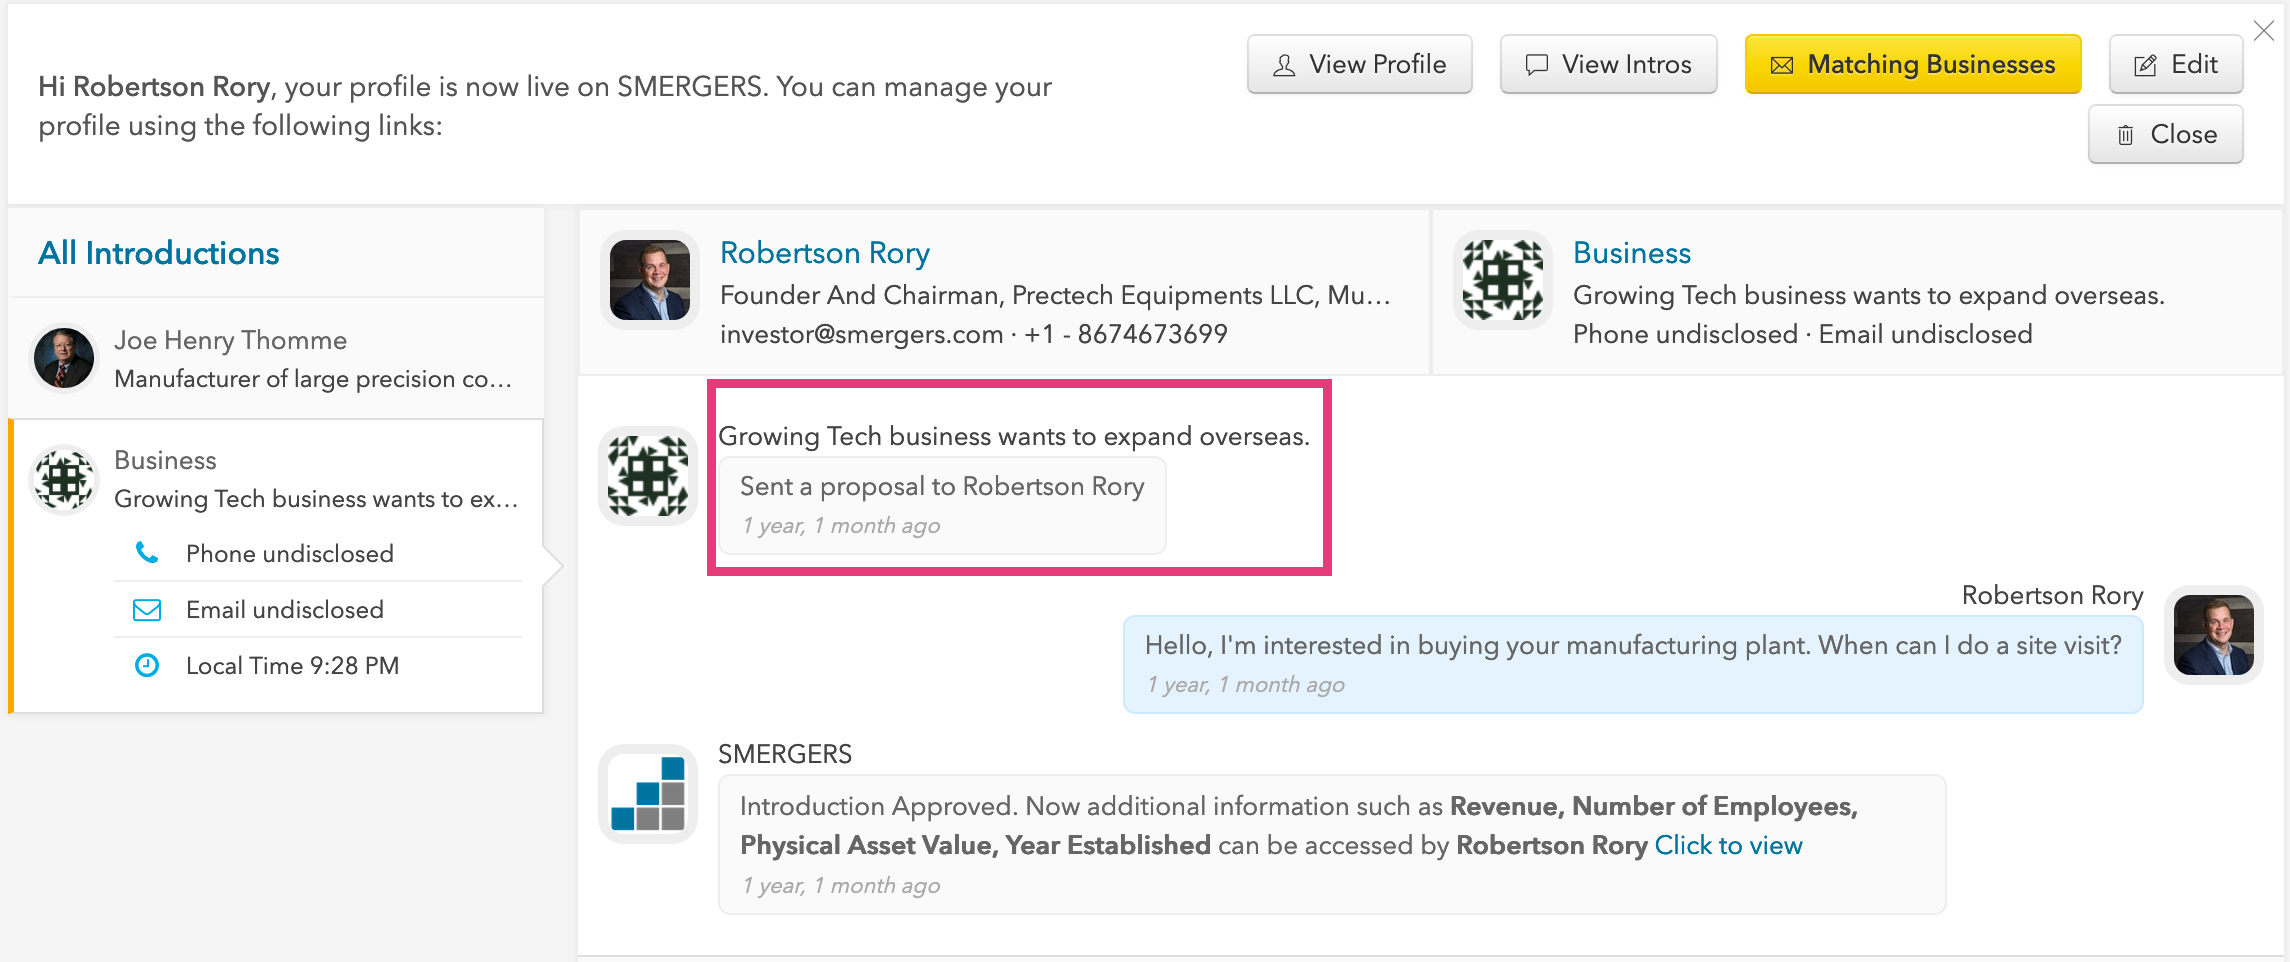This screenshot has height=962, width=2290.
Task: Click the envelope icon beside Email undisclosed
Action: pyautogui.click(x=147, y=609)
